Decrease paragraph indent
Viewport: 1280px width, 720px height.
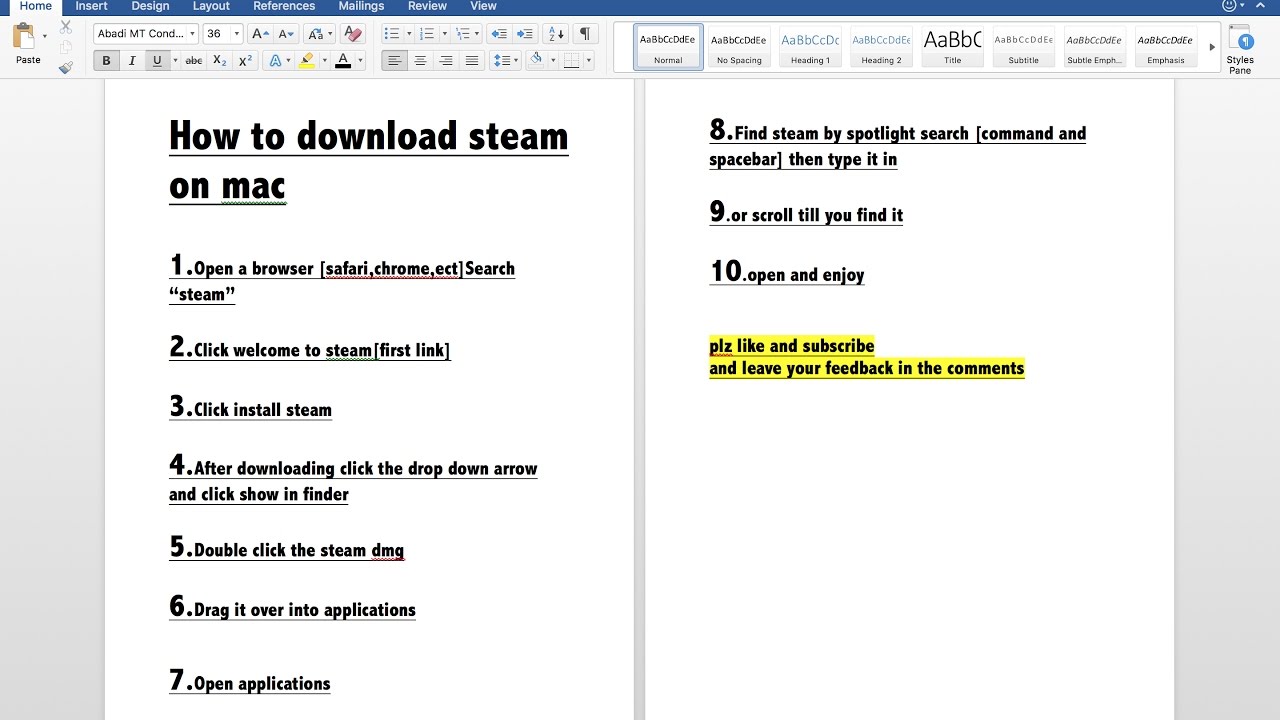click(499, 34)
